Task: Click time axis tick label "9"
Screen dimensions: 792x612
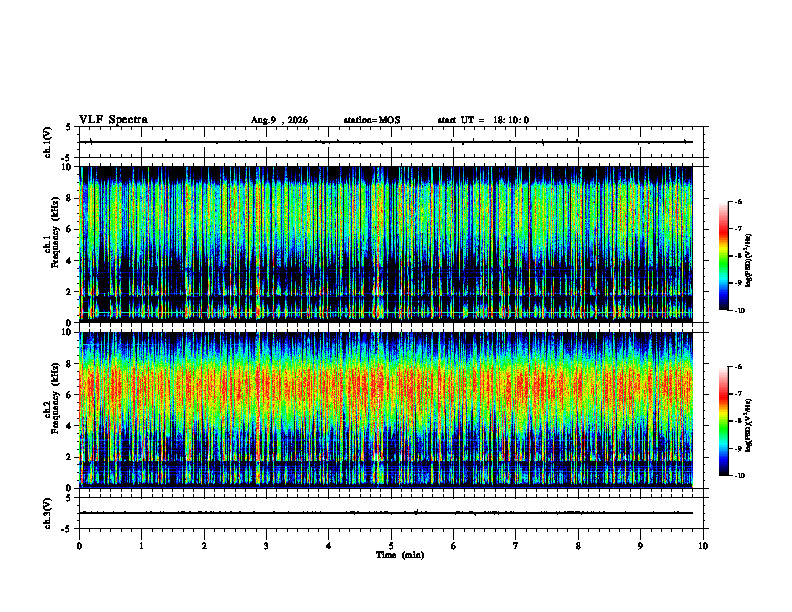Action: tap(640, 546)
